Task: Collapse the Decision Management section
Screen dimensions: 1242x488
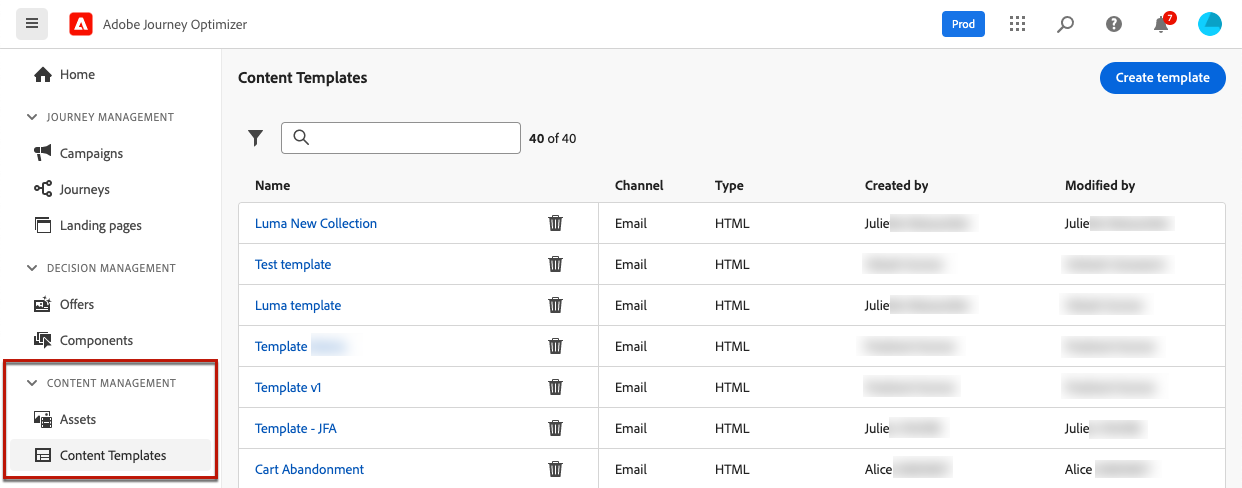Action: click(32, 268)
